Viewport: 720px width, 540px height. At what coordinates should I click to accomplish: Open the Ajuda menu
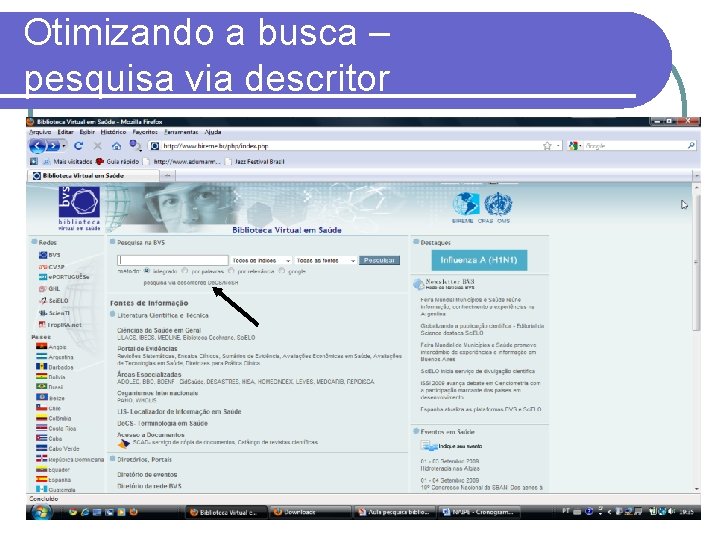pos(213,132)
